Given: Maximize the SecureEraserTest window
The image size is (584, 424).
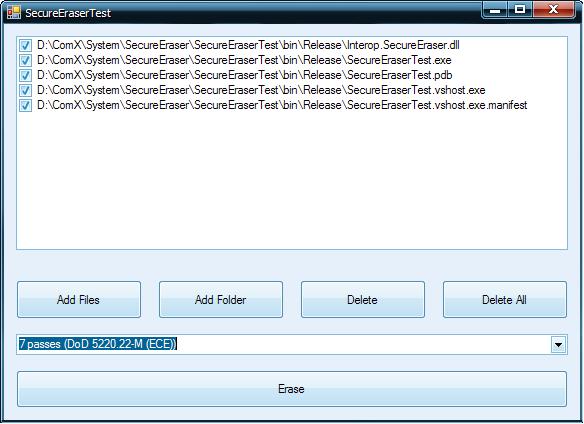Looking at the screenshot, I should [x=520, y=10].
